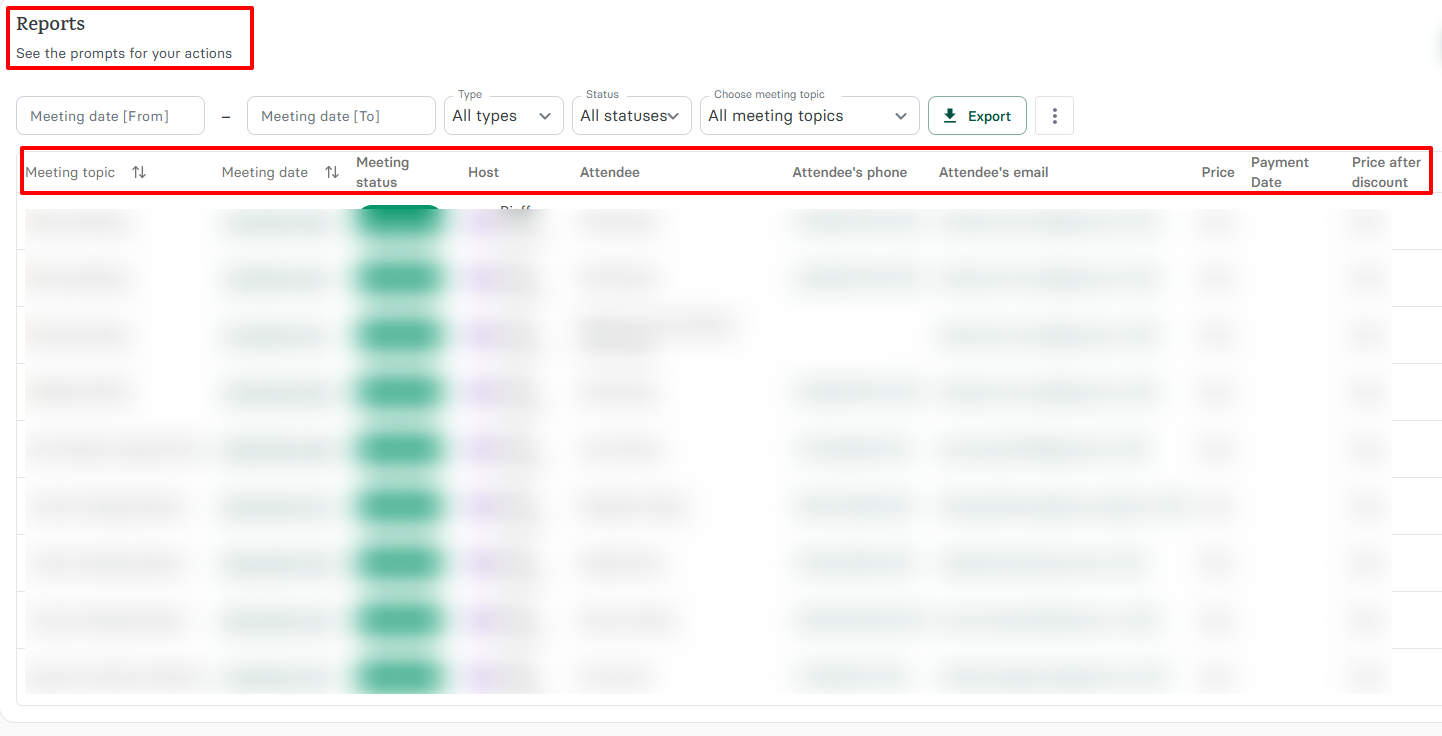Open the 'All types' Type dropdown
This screenshot has width=1442, height=736.
503,115
